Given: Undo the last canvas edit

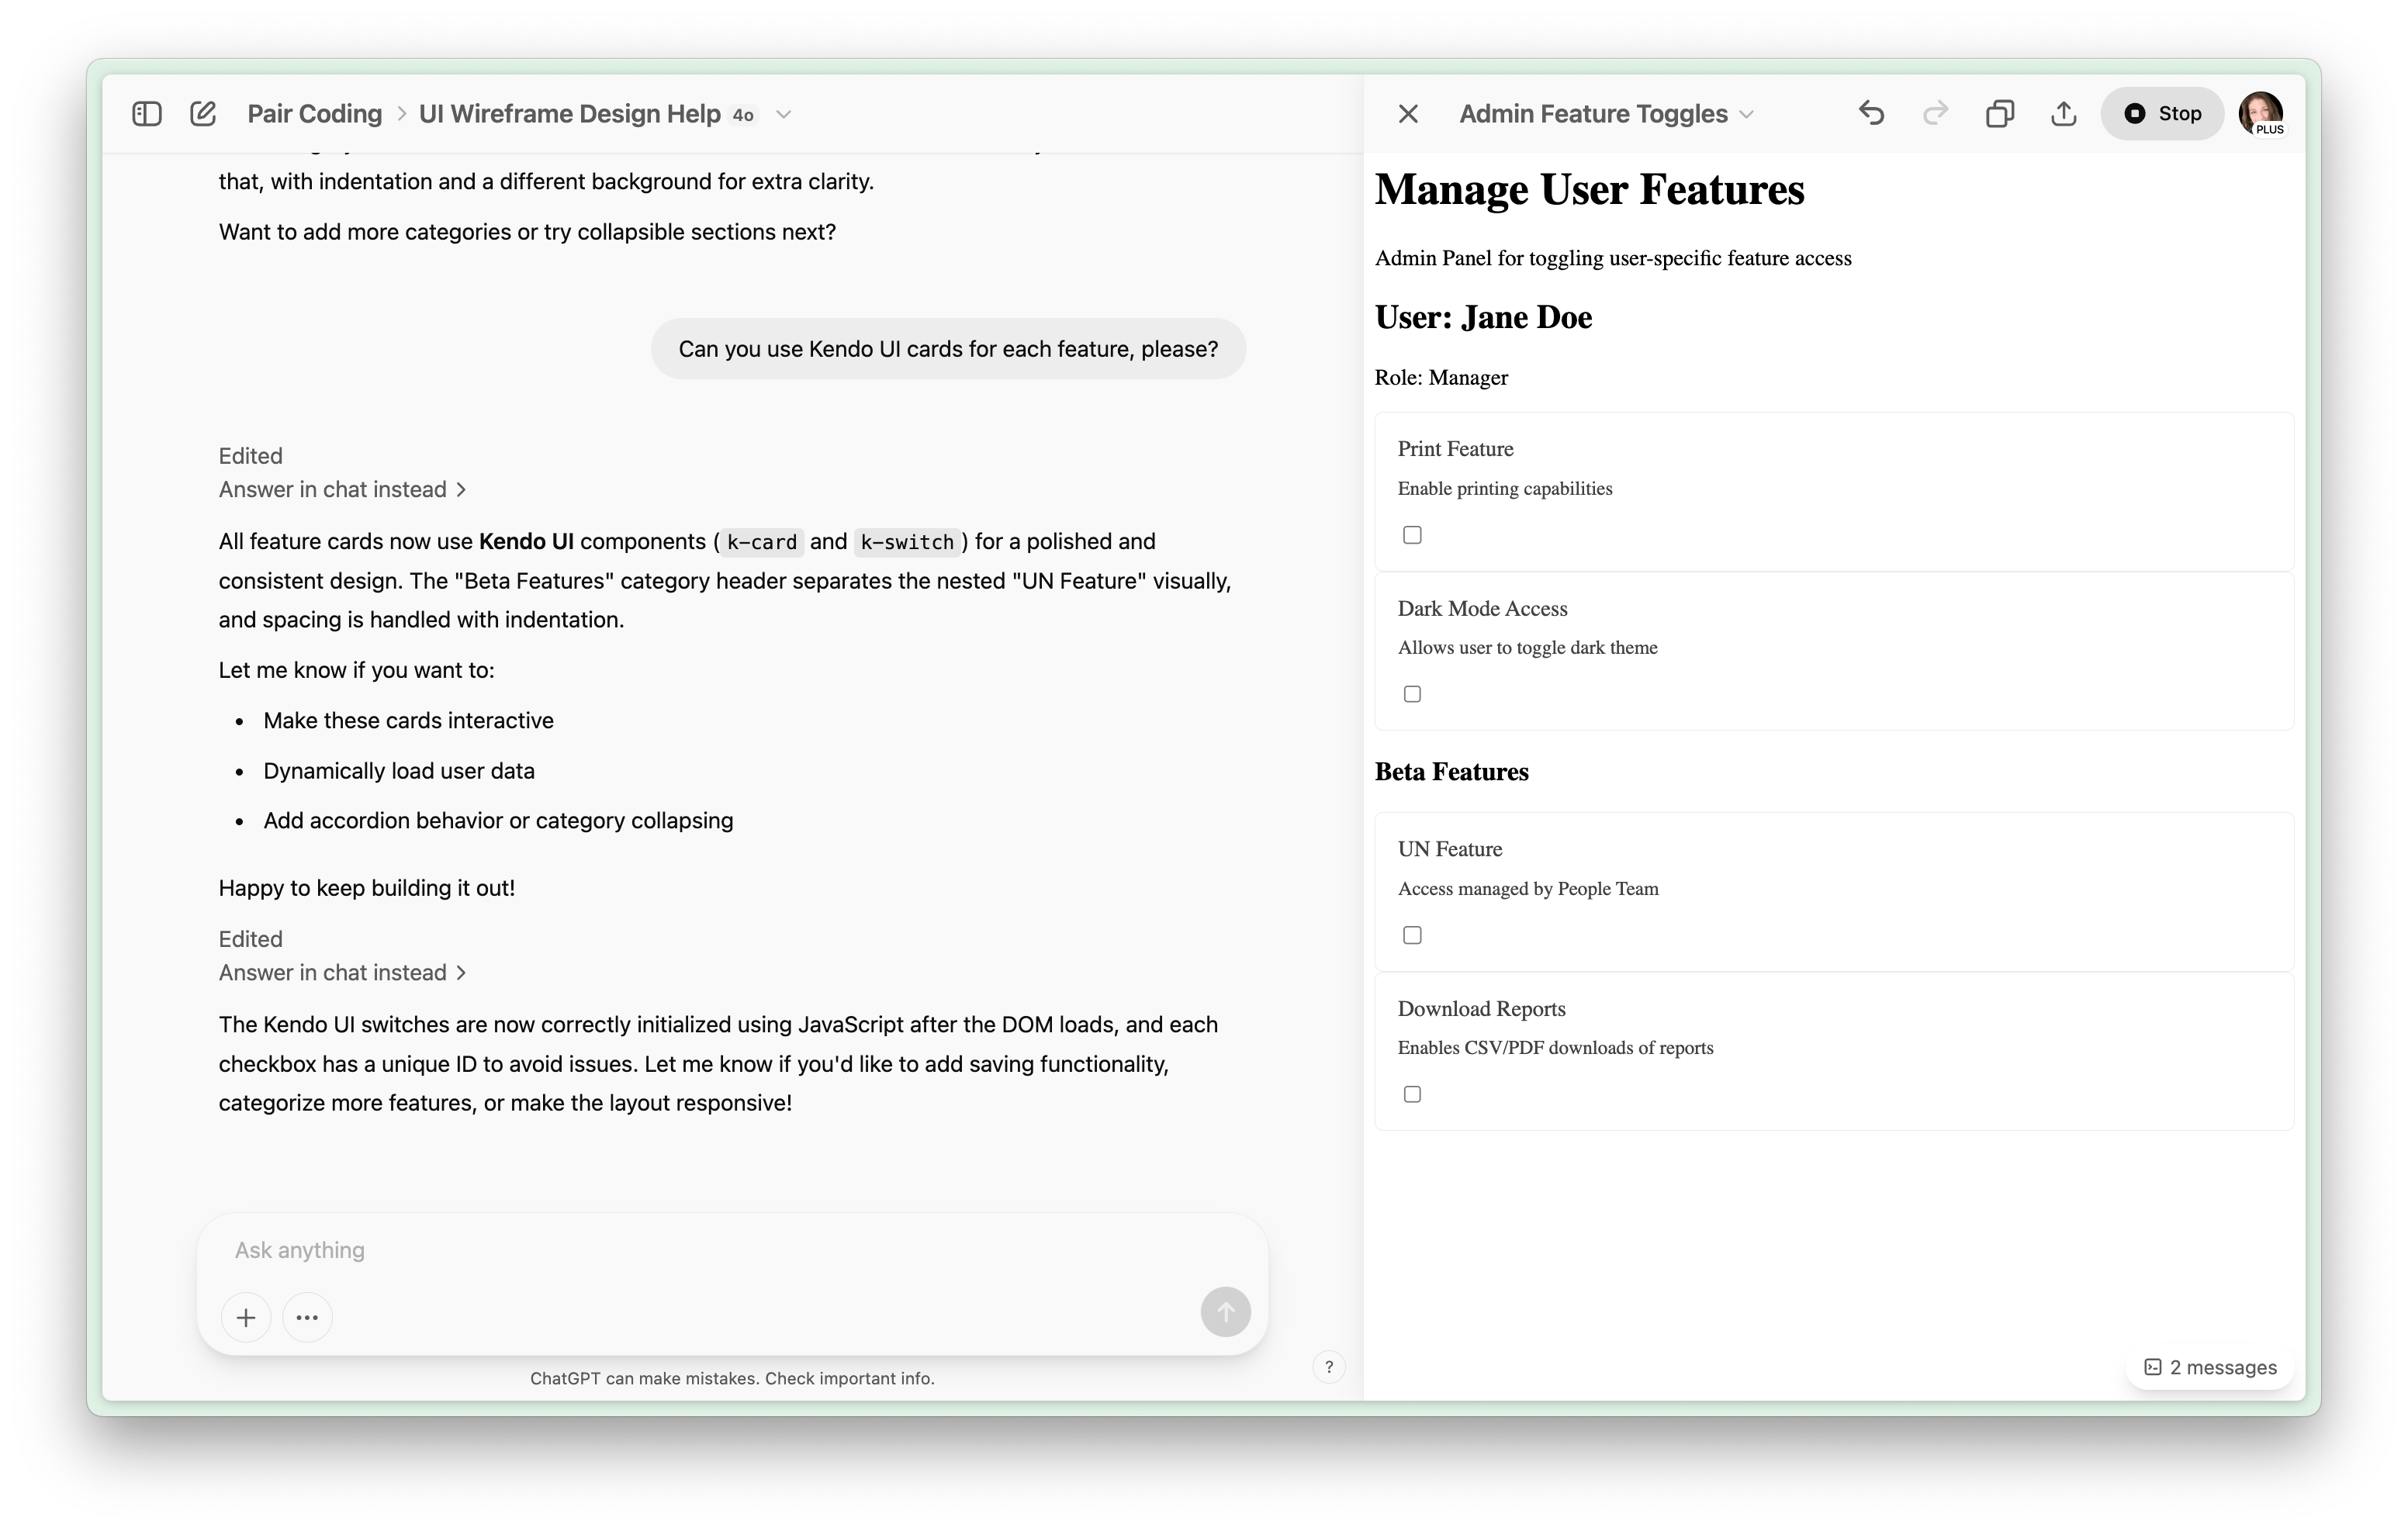Looking at the screenshot, I should point(1871,113).
